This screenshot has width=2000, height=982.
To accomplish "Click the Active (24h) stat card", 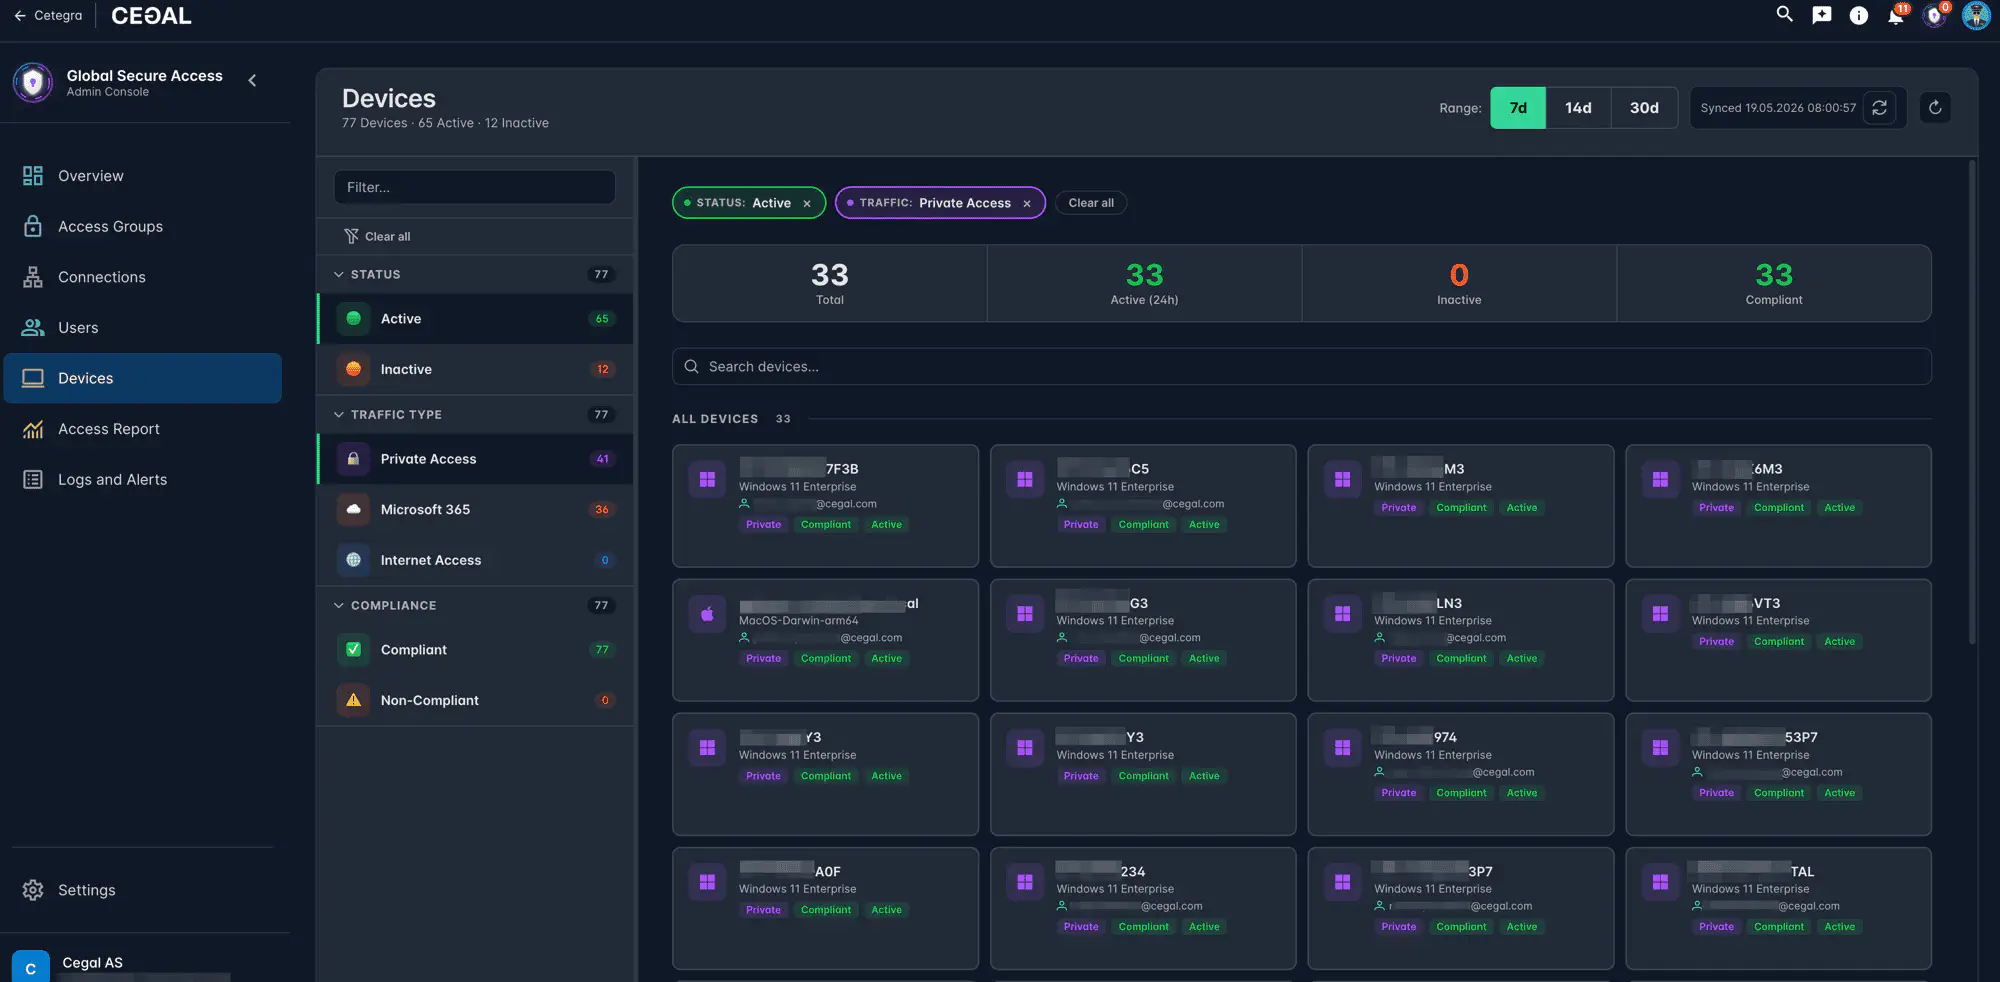I will click(x=1144, y=283).
